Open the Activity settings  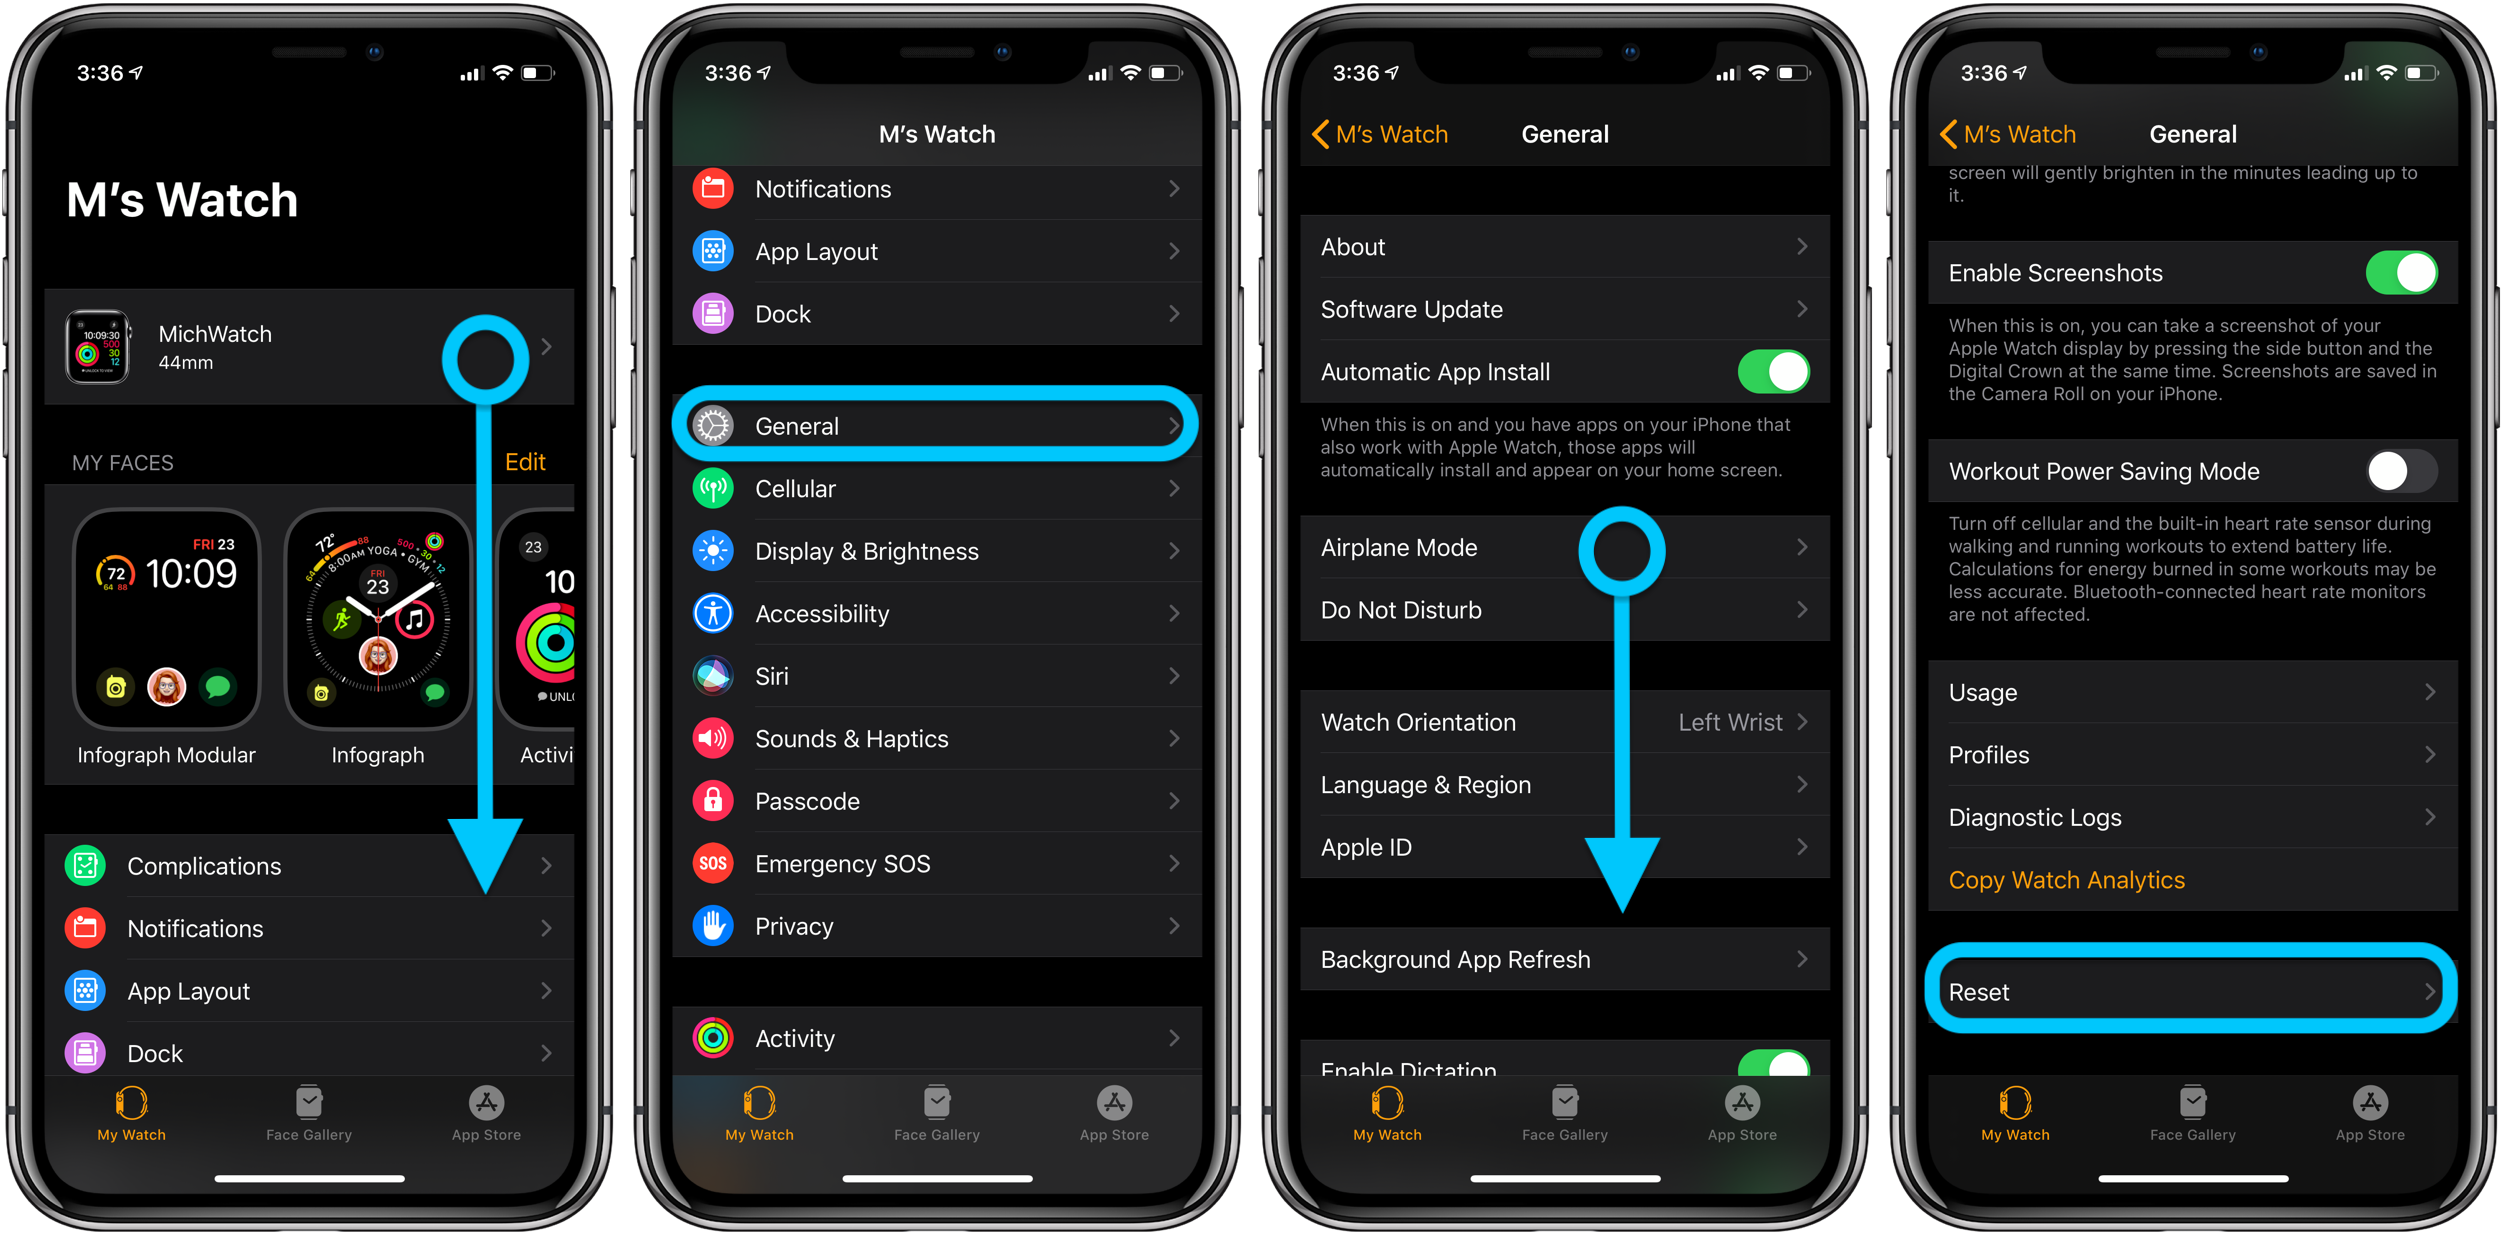(x=941, y=1033)
